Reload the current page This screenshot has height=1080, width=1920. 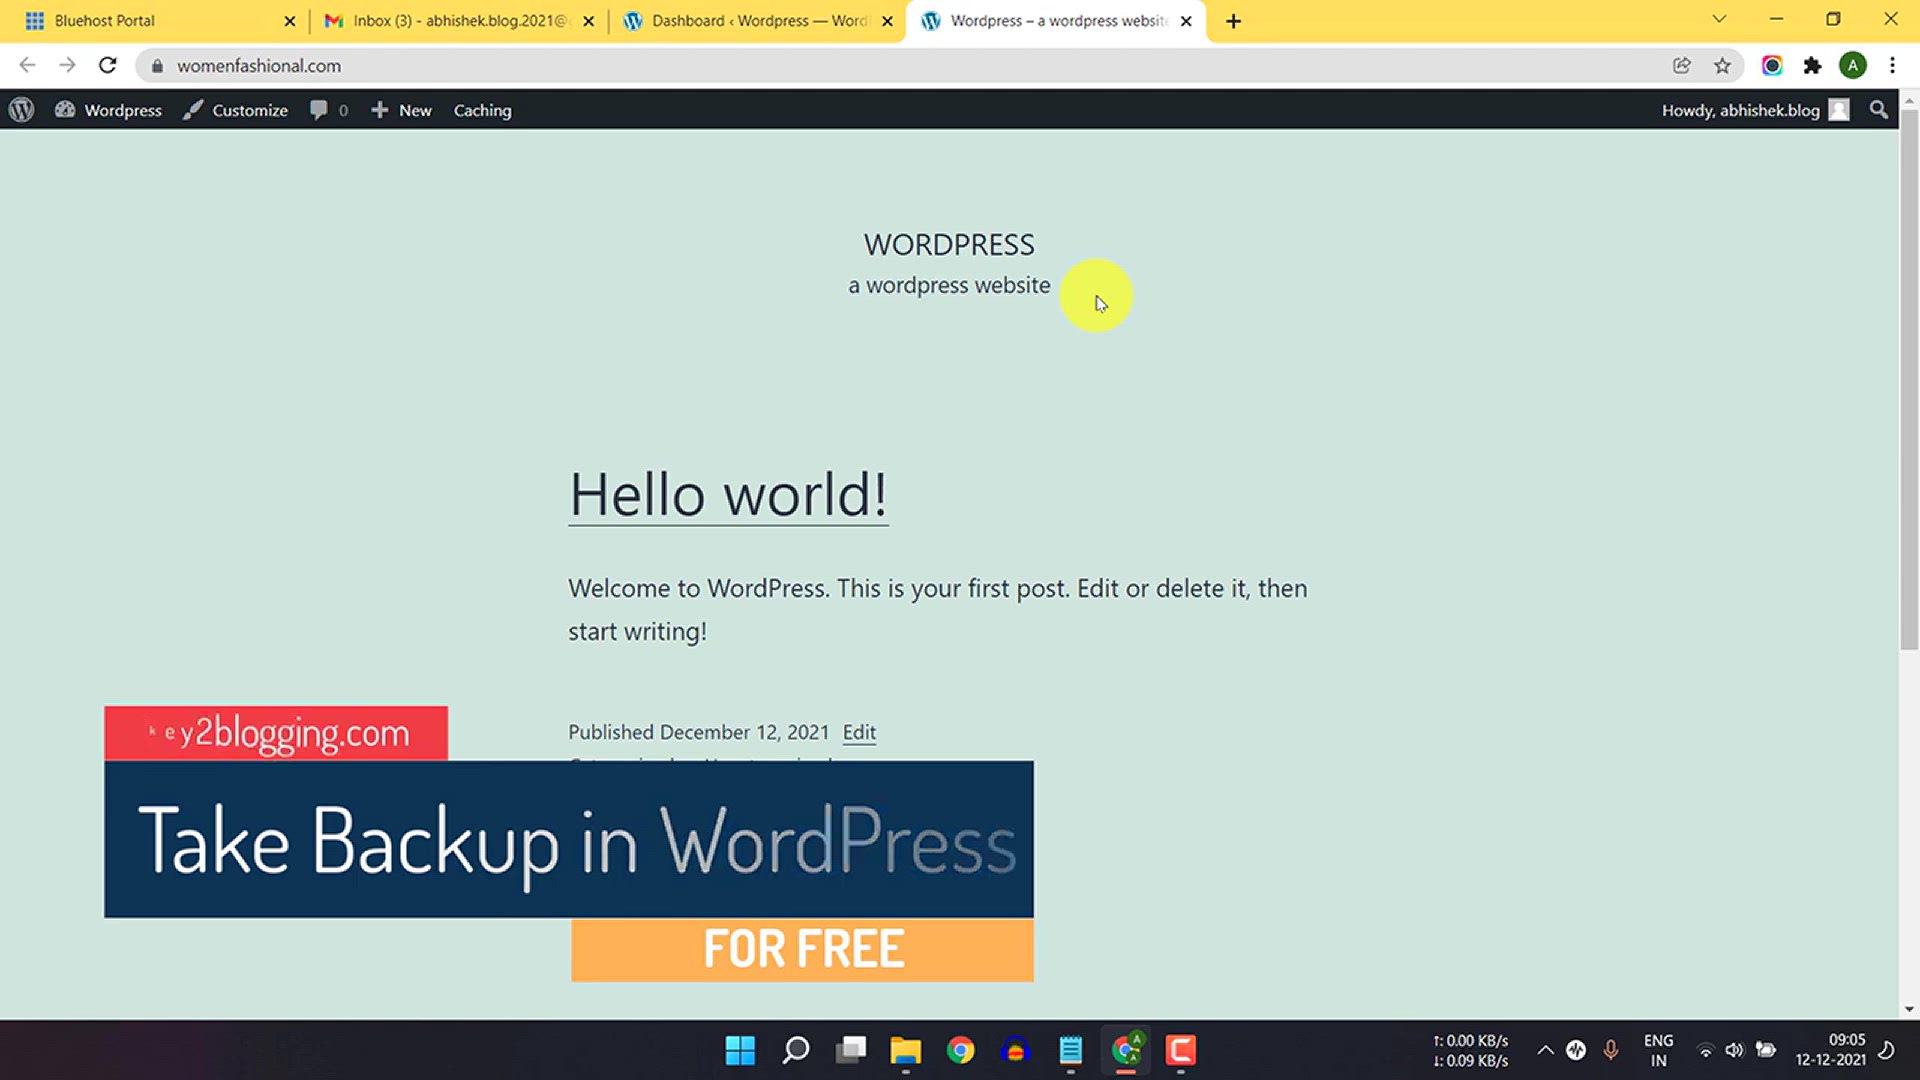tap(108, 65)
